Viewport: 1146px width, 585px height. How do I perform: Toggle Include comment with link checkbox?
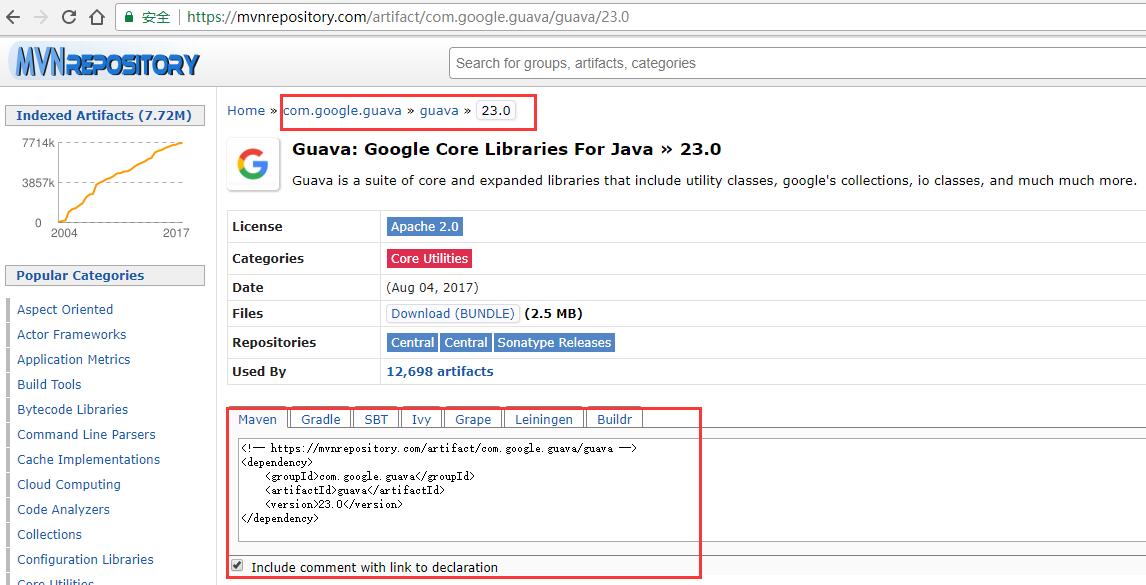click(x=237, y=565)
